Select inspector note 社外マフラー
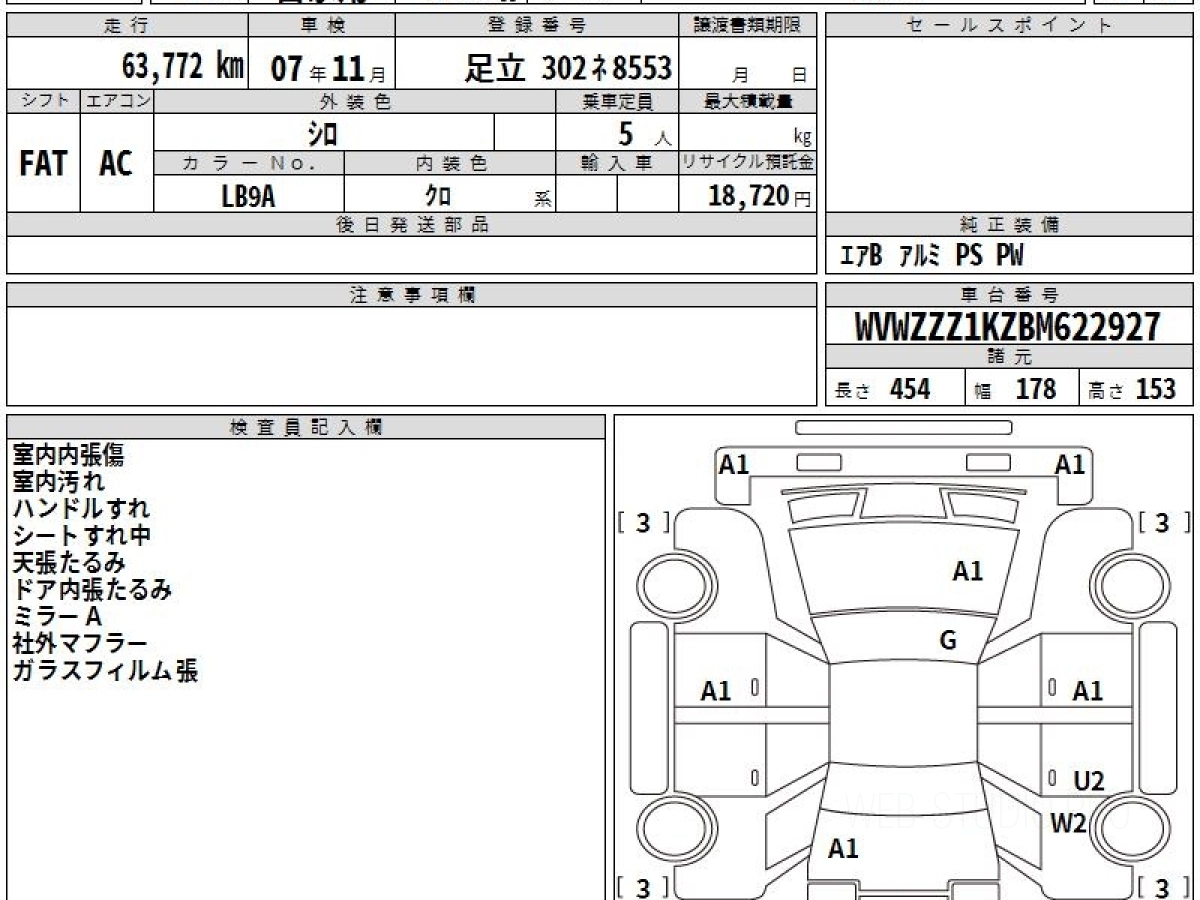Viewport: 1200px width, 900px height. (x=80, y=644)
